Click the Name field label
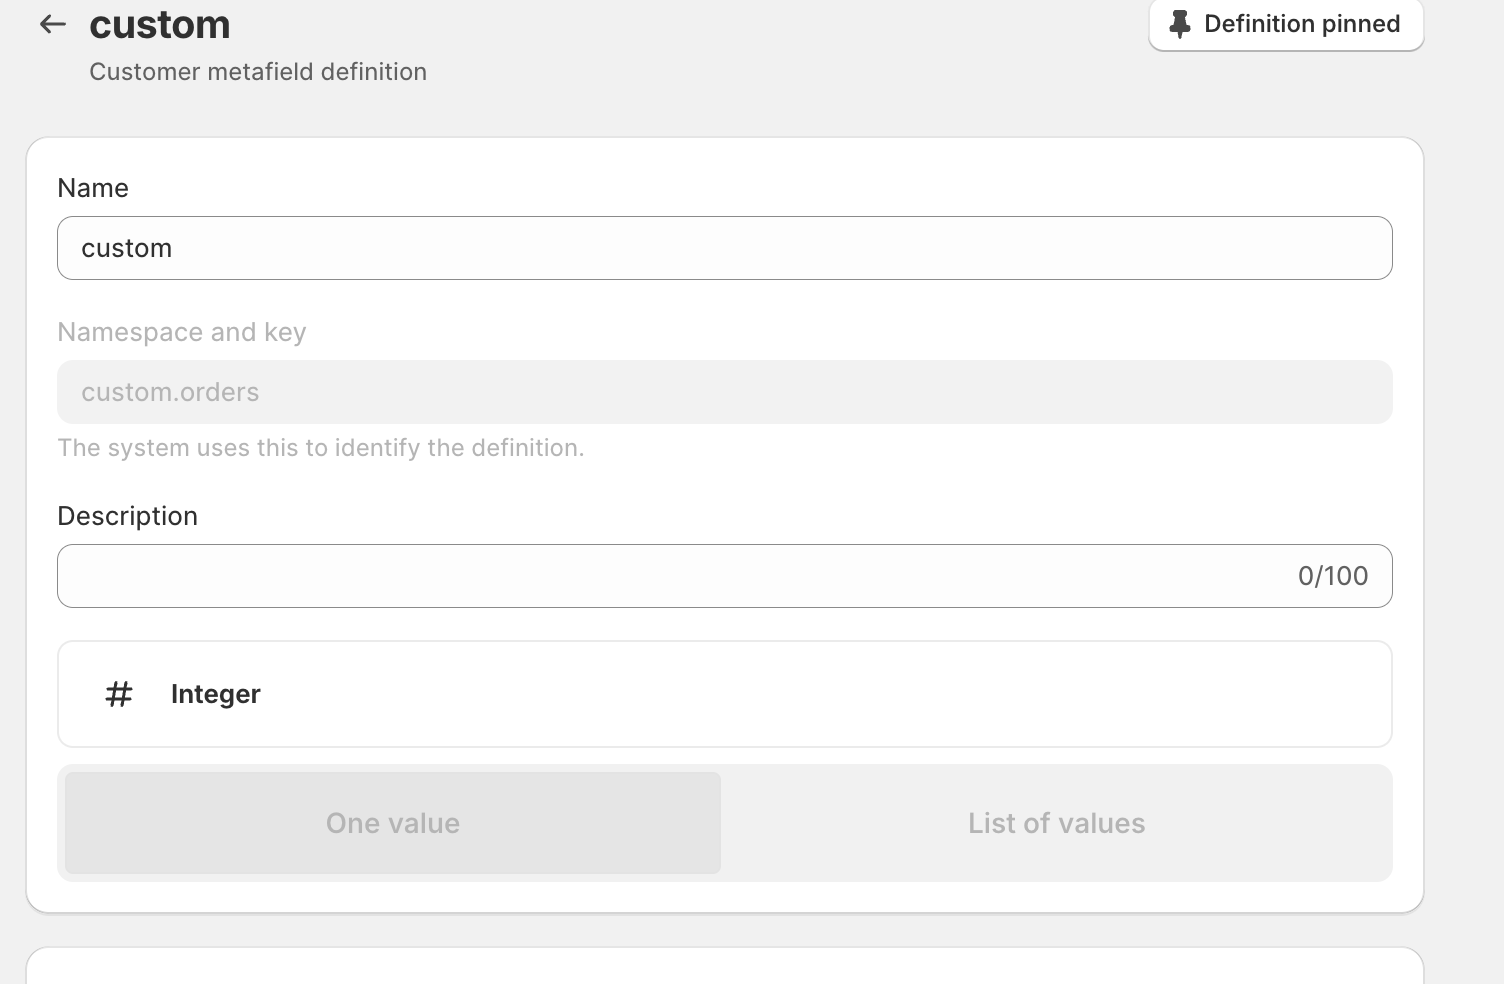This screenshot has height=984, width=1504. tap(93, 188)
